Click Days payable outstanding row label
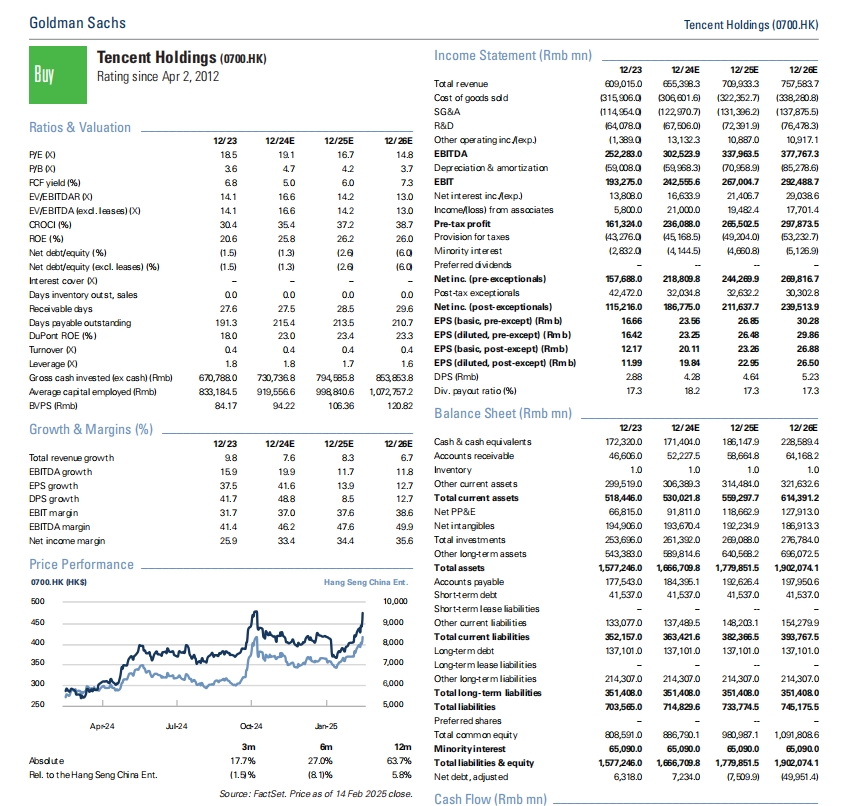Screen dimensions: 845x806 (x=80, y=323)
